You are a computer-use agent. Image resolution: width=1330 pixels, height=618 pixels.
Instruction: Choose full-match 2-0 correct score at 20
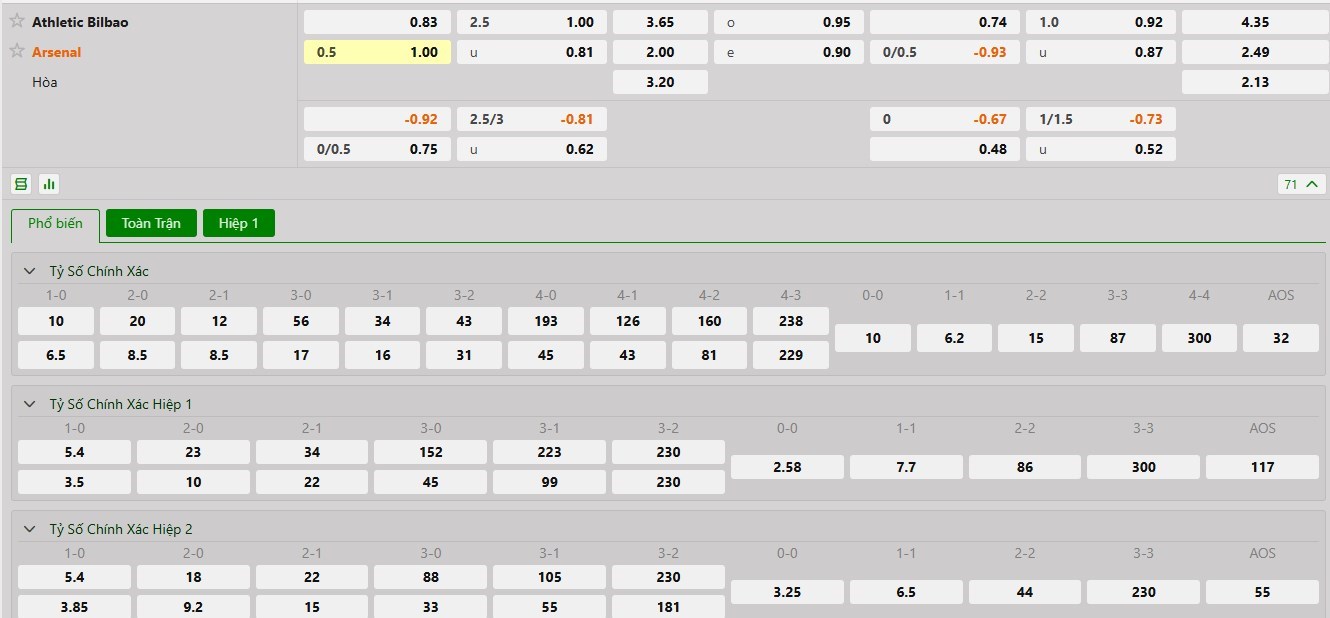pos(137,321)
